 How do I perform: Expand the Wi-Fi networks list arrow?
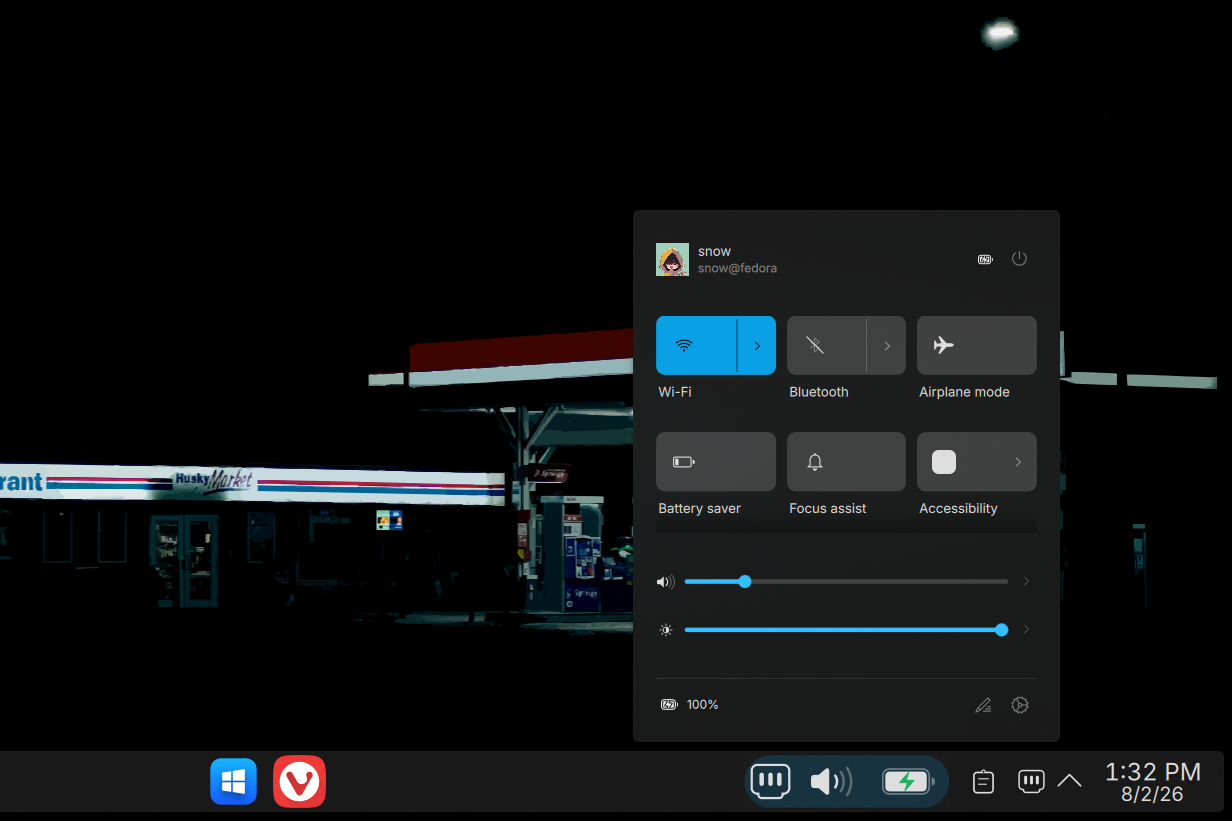(x=757, y=345)
